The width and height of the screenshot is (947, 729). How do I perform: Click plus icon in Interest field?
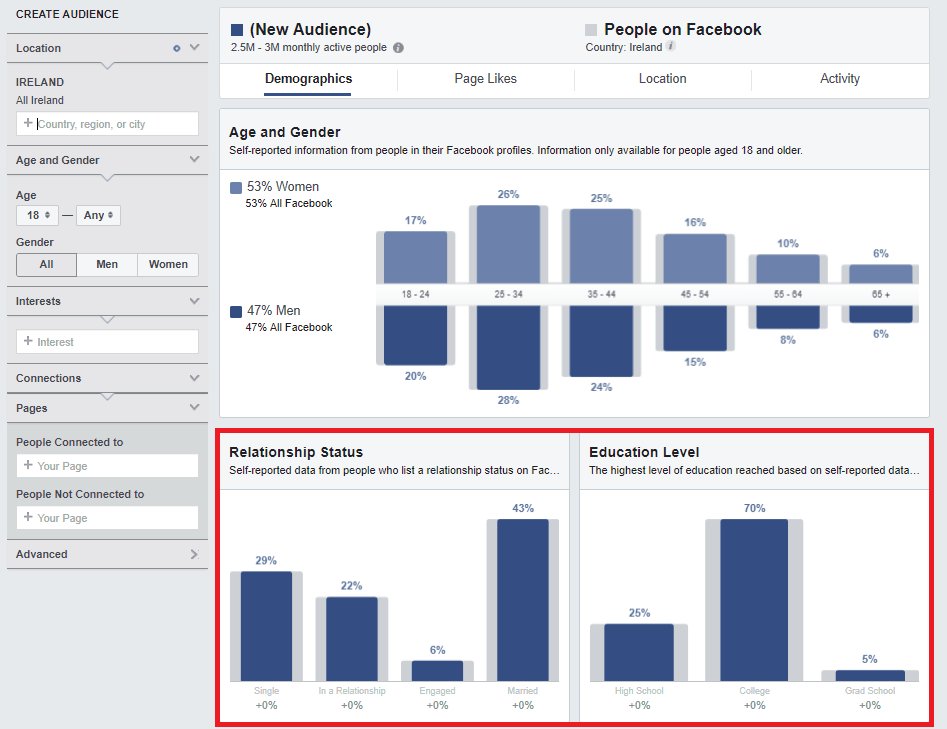coord(28,342)
